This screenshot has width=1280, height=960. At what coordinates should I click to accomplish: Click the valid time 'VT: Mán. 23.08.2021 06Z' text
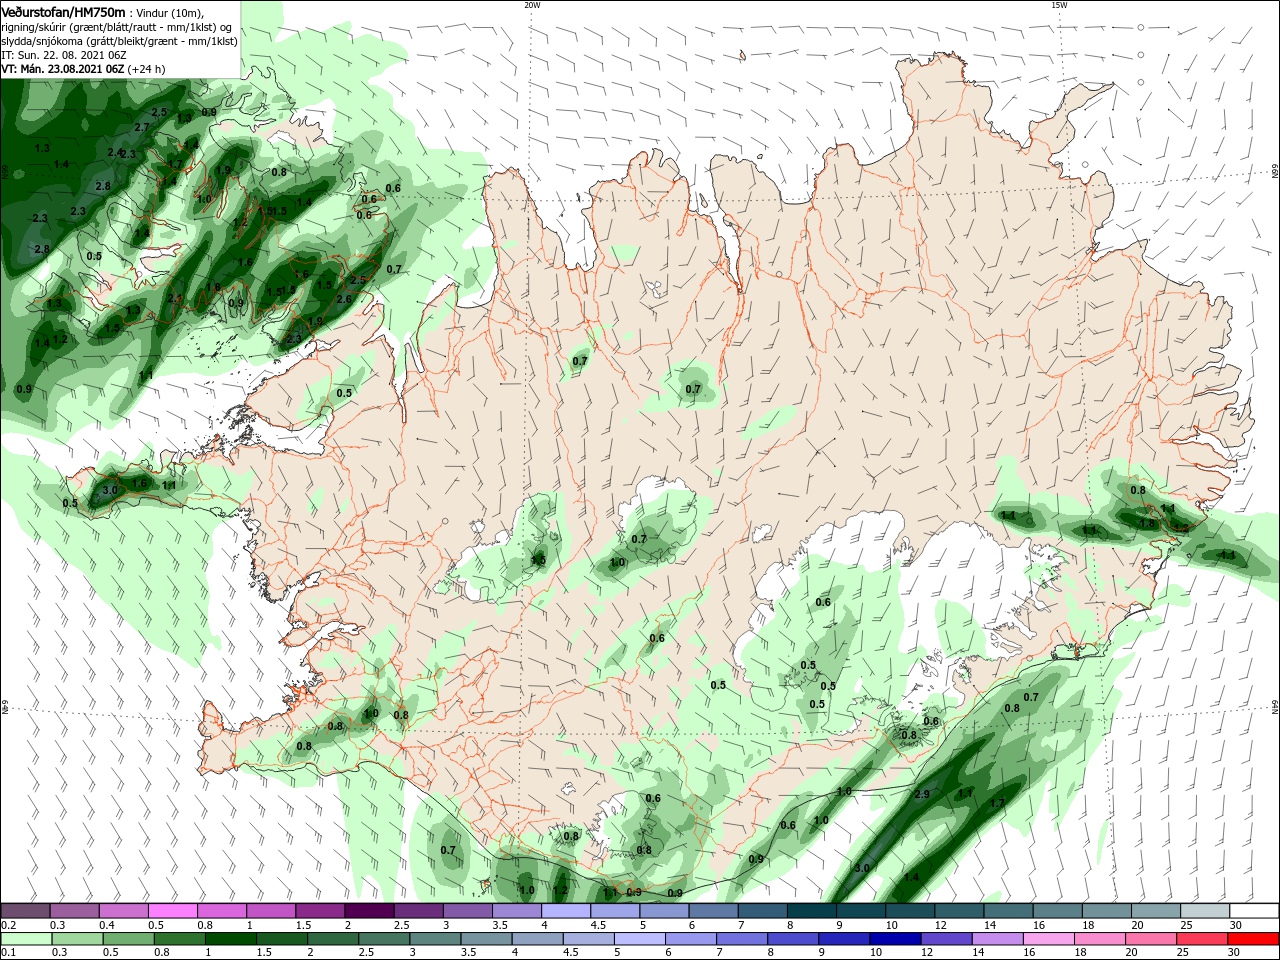(62, 69)
